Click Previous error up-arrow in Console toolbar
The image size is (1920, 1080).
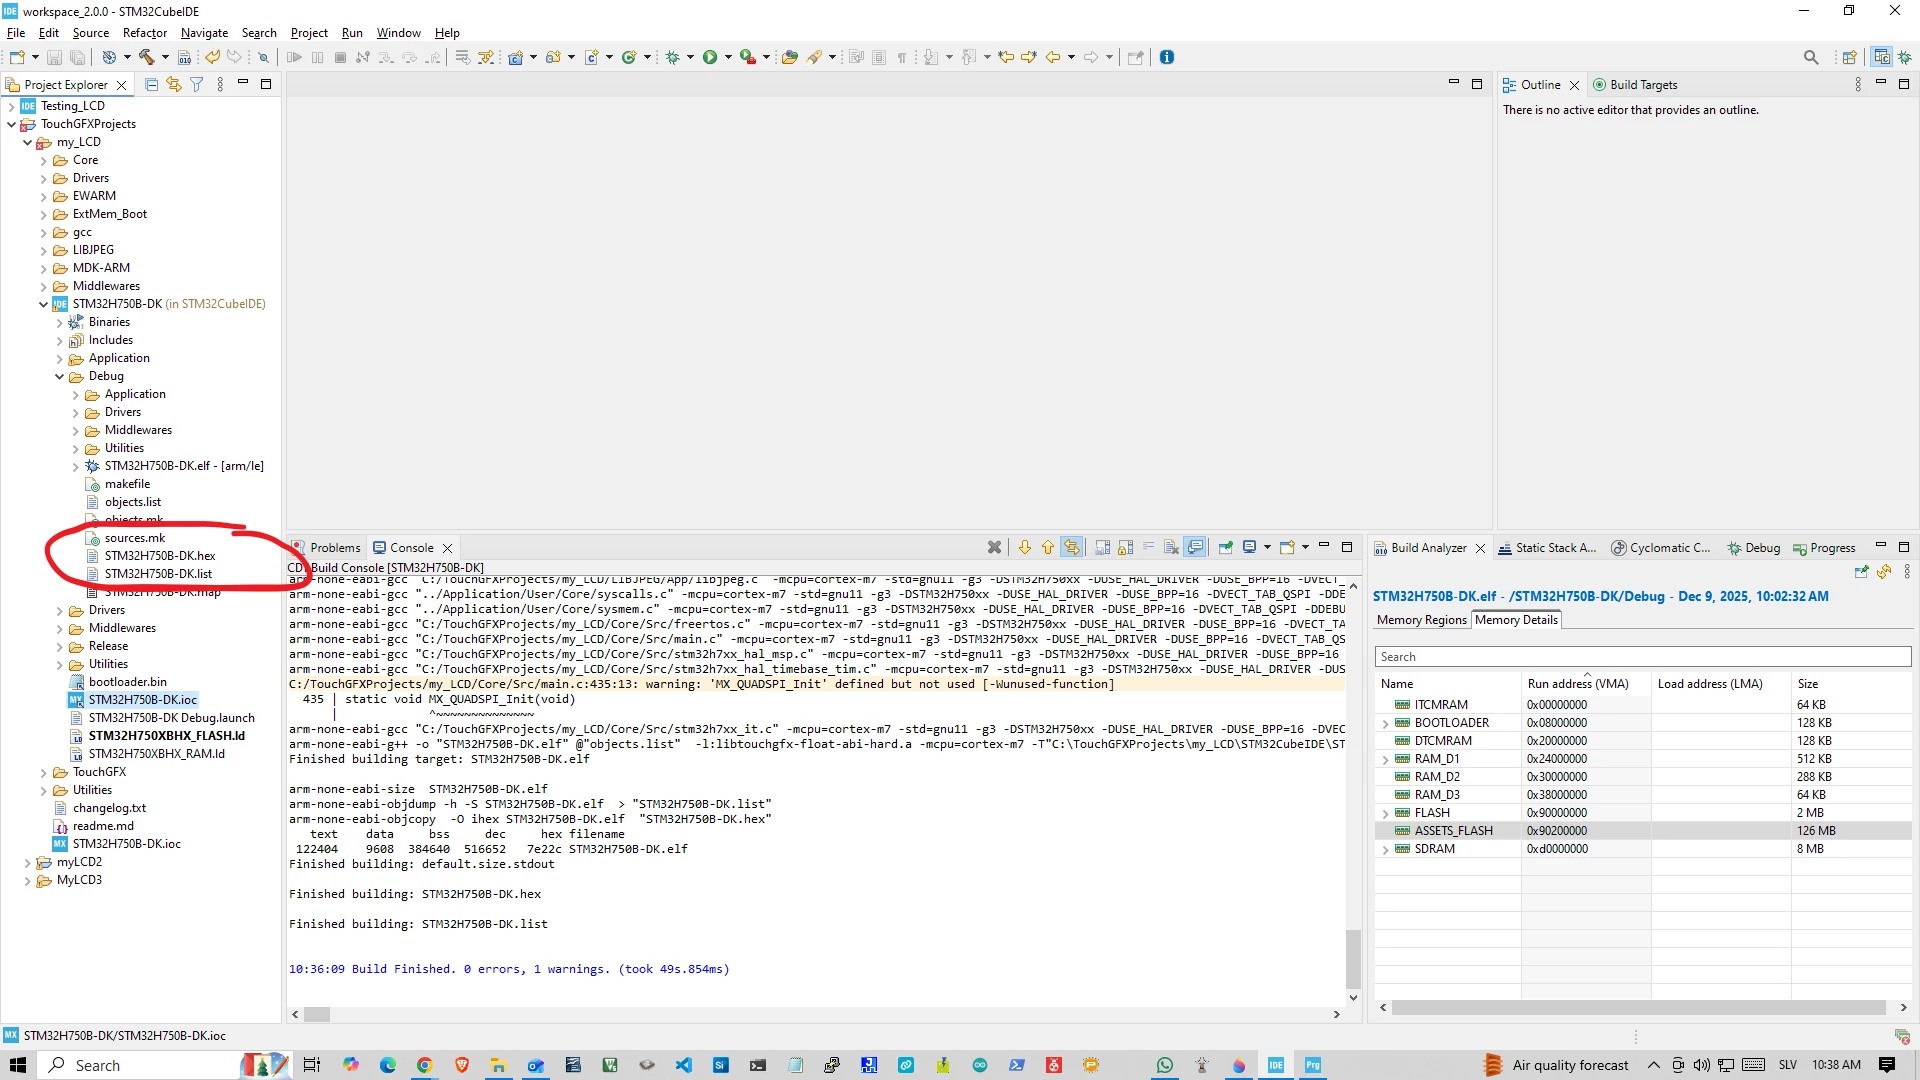coord(1048,548)
